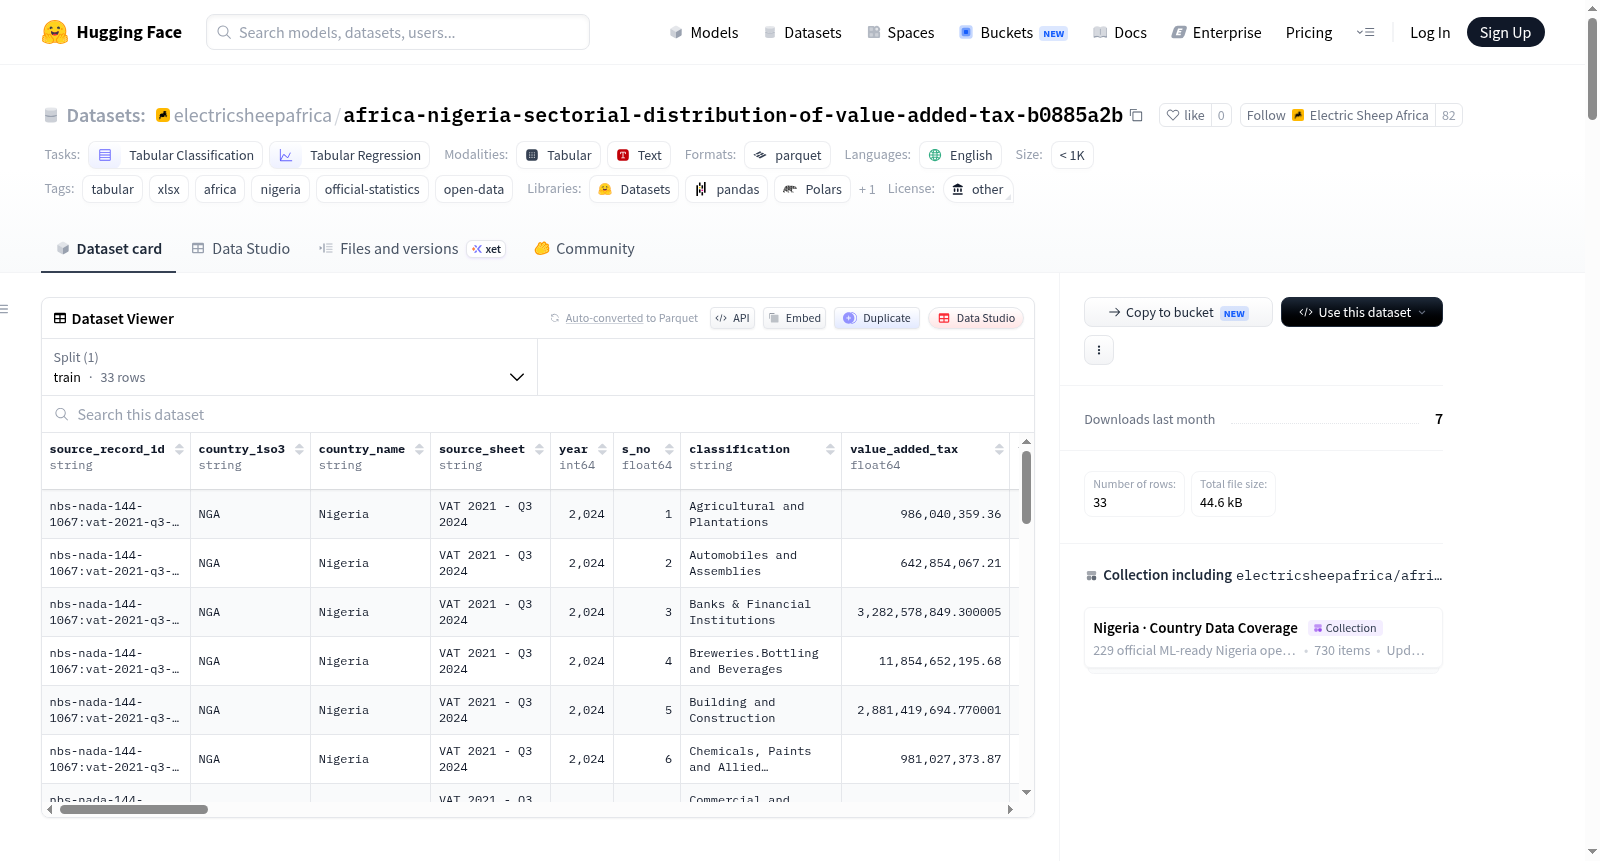Open Data Studio from viewer header
The image size is (1600, 861).
coord(976,318)
